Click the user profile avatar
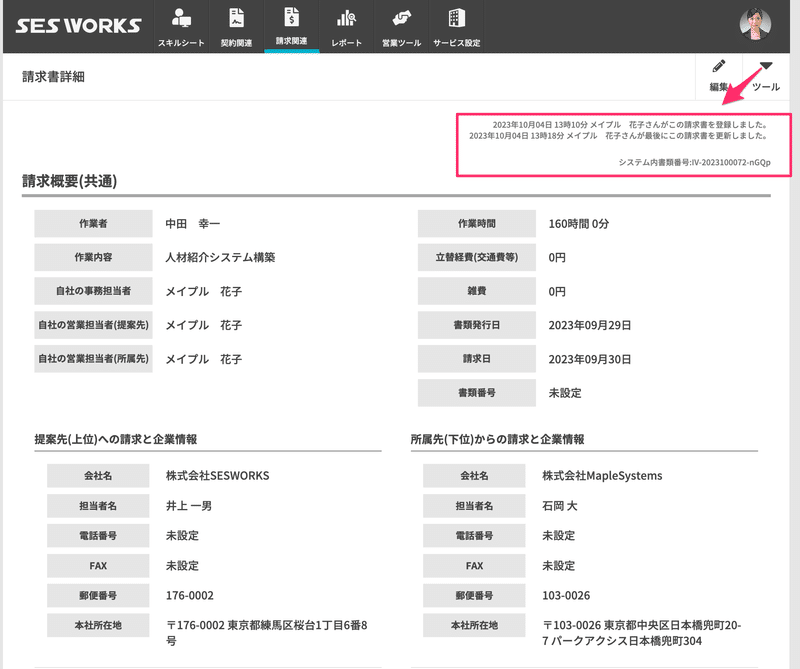 click(x=755, y=24)
